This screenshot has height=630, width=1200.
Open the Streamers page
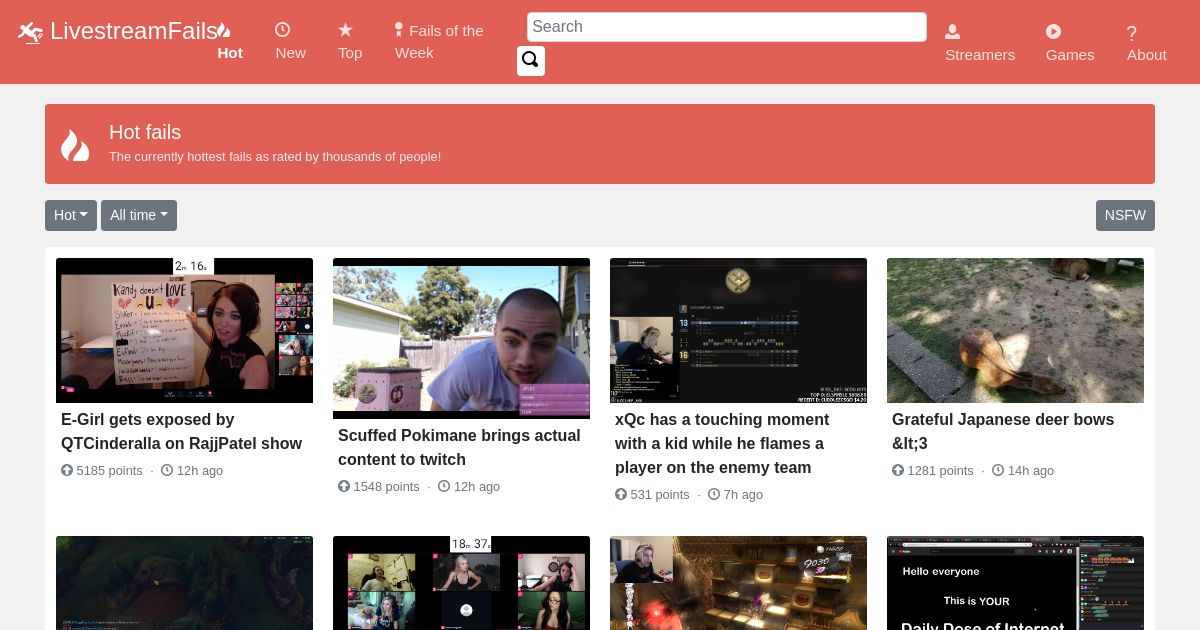980,55
